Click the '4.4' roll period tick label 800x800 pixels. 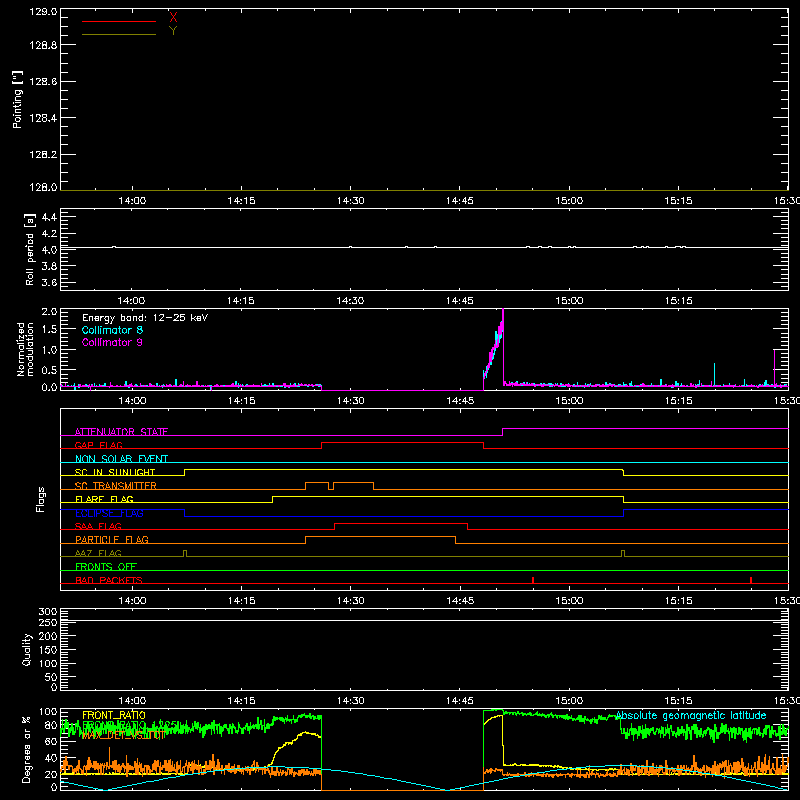pos(49,218)
